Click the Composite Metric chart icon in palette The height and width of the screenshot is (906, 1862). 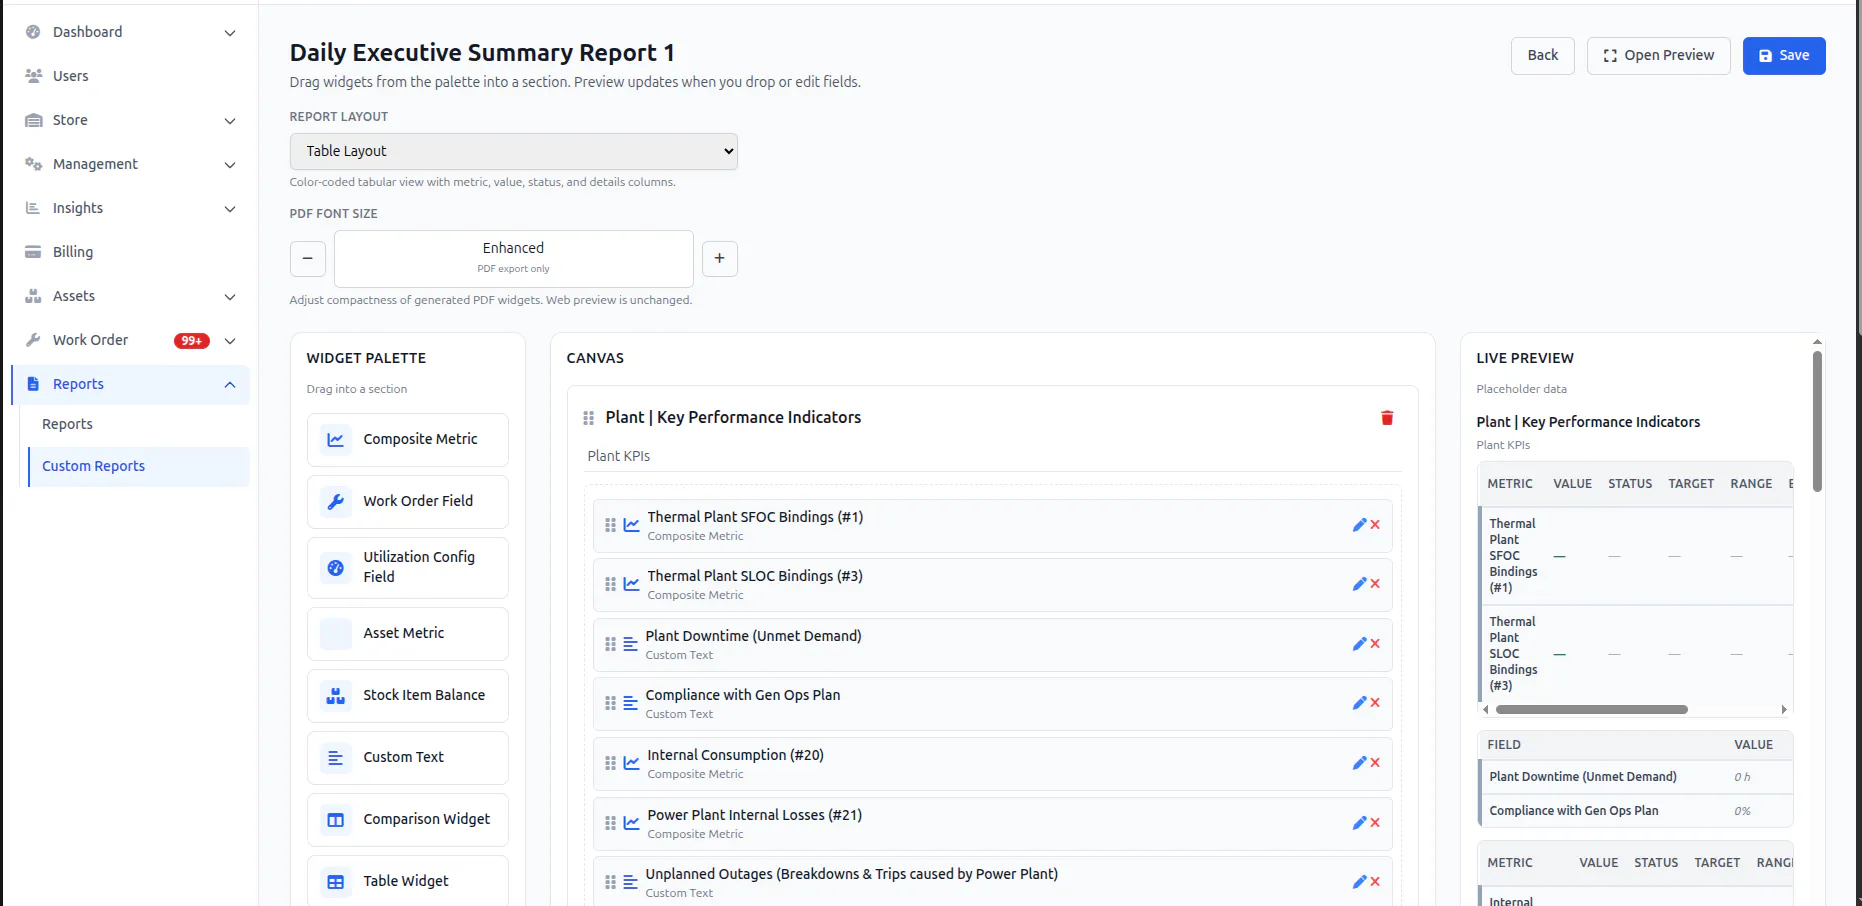tap(336, 440)
